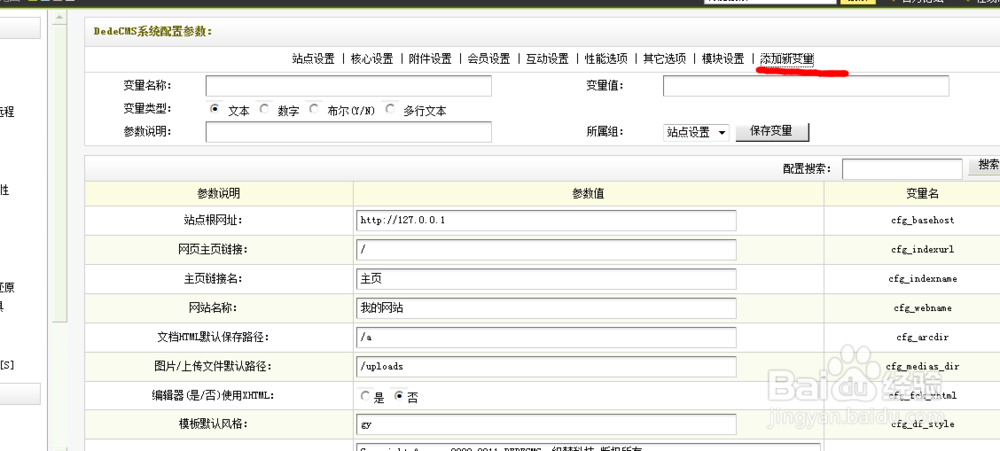Click the 搜索 button next to 配置搜索
Screen dimensions: 1000x451
(985, 166)
